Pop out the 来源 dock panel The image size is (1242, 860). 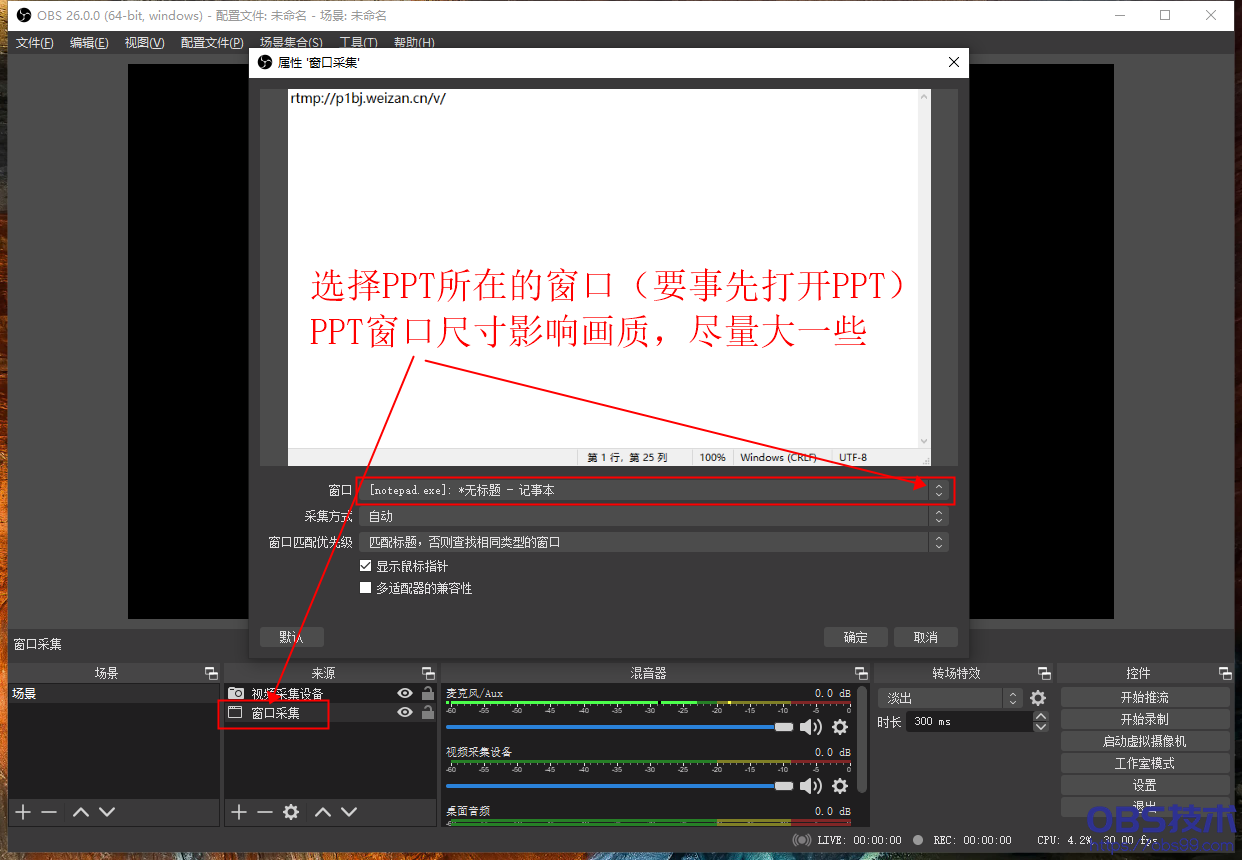[428, 673]
